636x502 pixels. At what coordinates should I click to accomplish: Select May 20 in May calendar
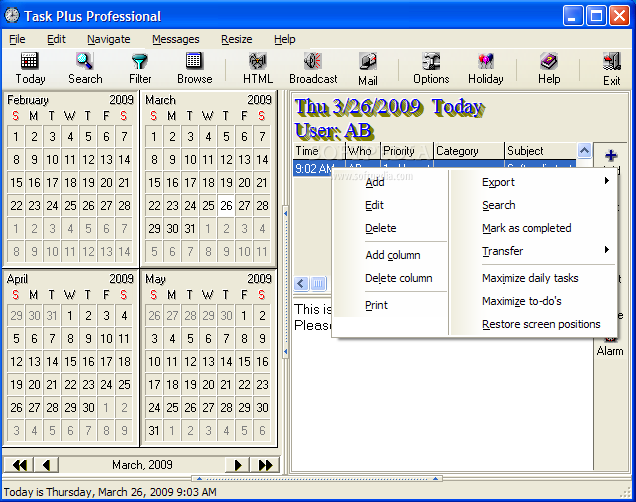point(208,384)
